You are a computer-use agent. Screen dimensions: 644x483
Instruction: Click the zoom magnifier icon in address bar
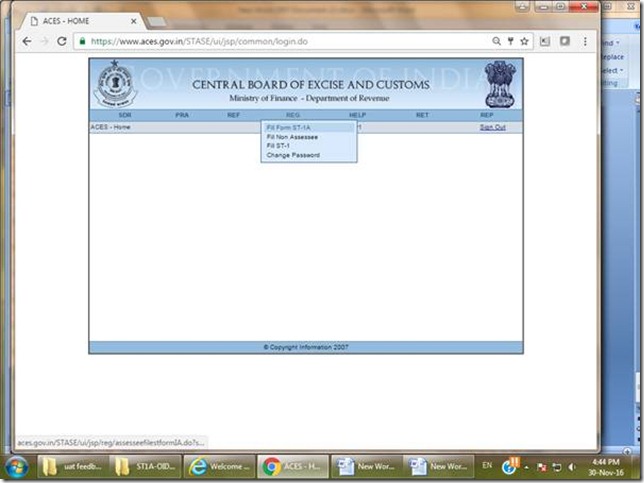pos(497,41)
